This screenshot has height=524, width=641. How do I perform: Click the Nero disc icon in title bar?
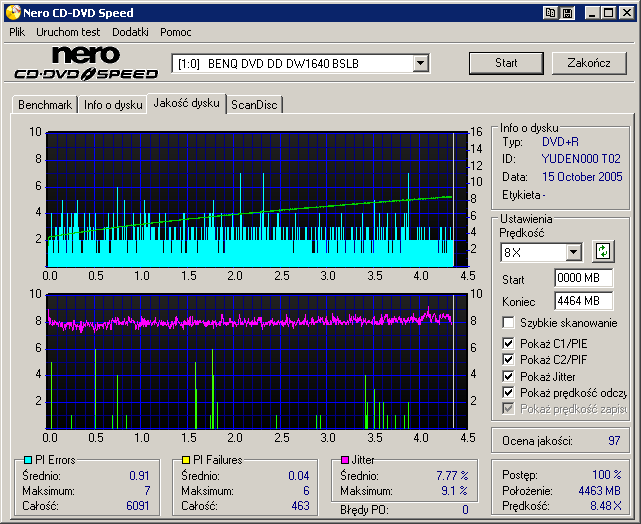pyautogui.click(x=13, y=12)
